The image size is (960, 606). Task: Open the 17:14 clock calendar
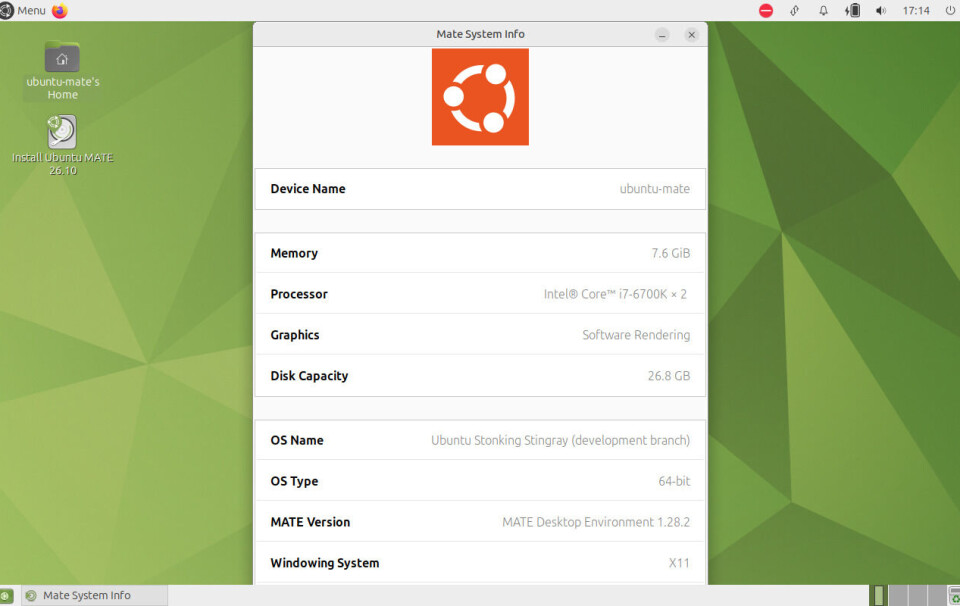click(x=916, y=10)
